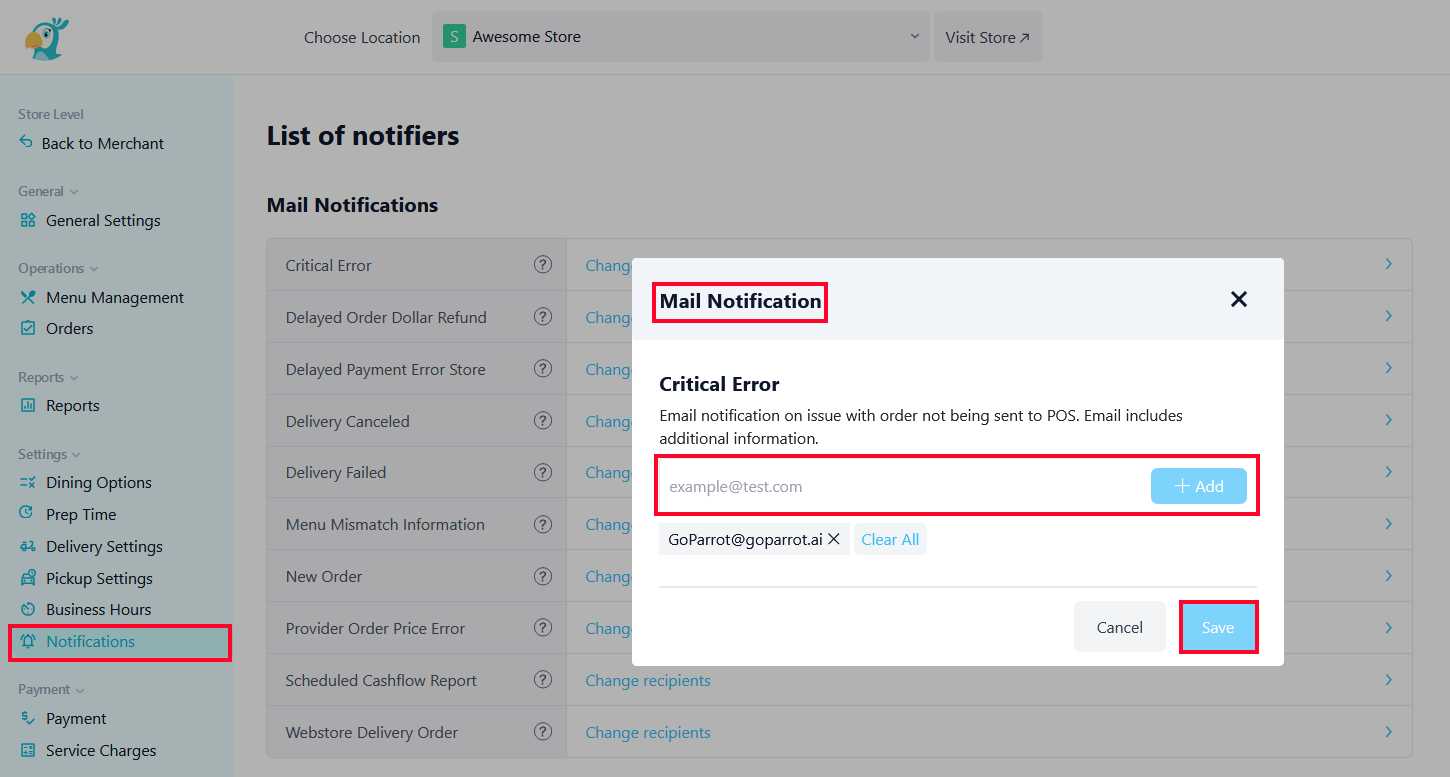Open Orders in the sidebar
This screenshot has height=777, width=1450.
coord(56,328)
